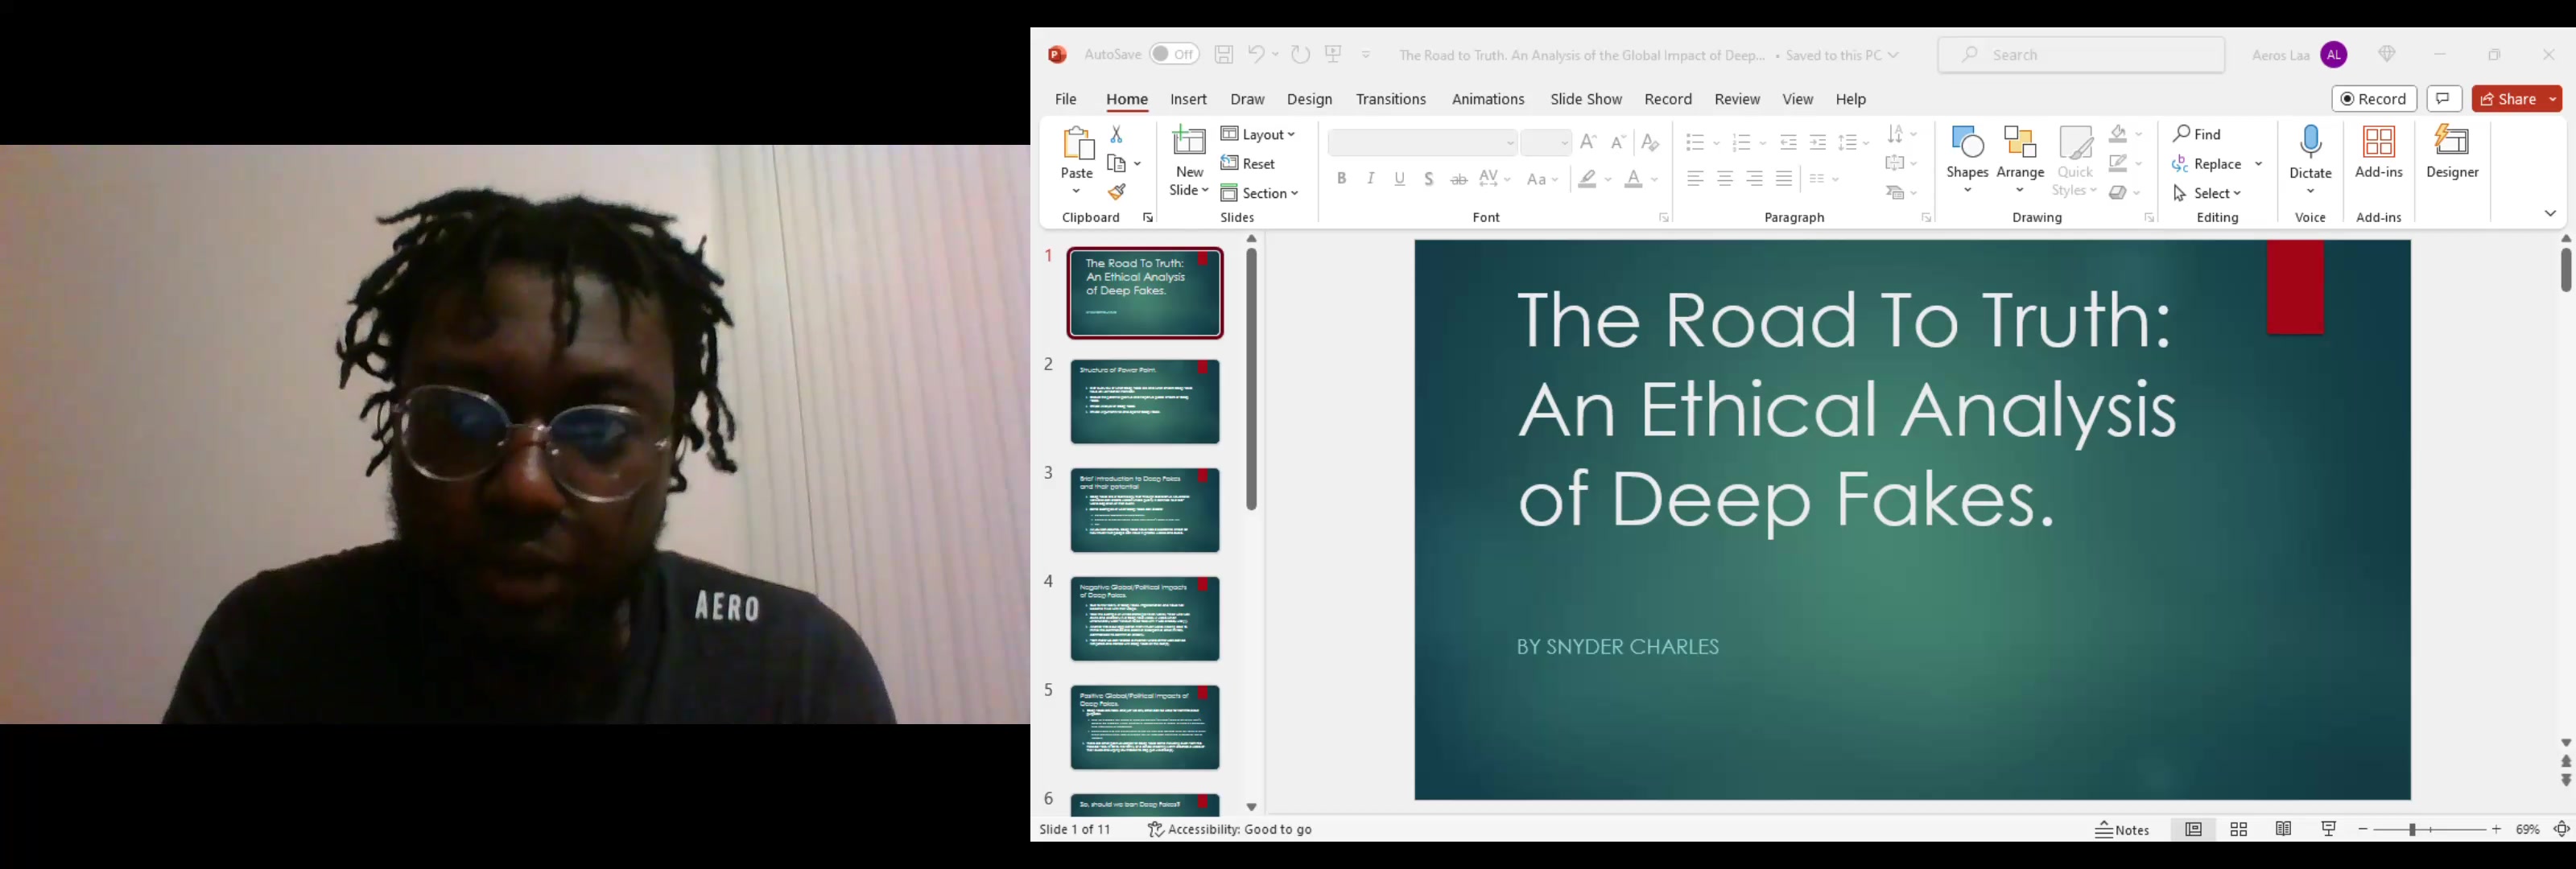This screenshot has height=869, width=2576.
Task: Launch the Designer pane
Action: tap(2452, 155)
